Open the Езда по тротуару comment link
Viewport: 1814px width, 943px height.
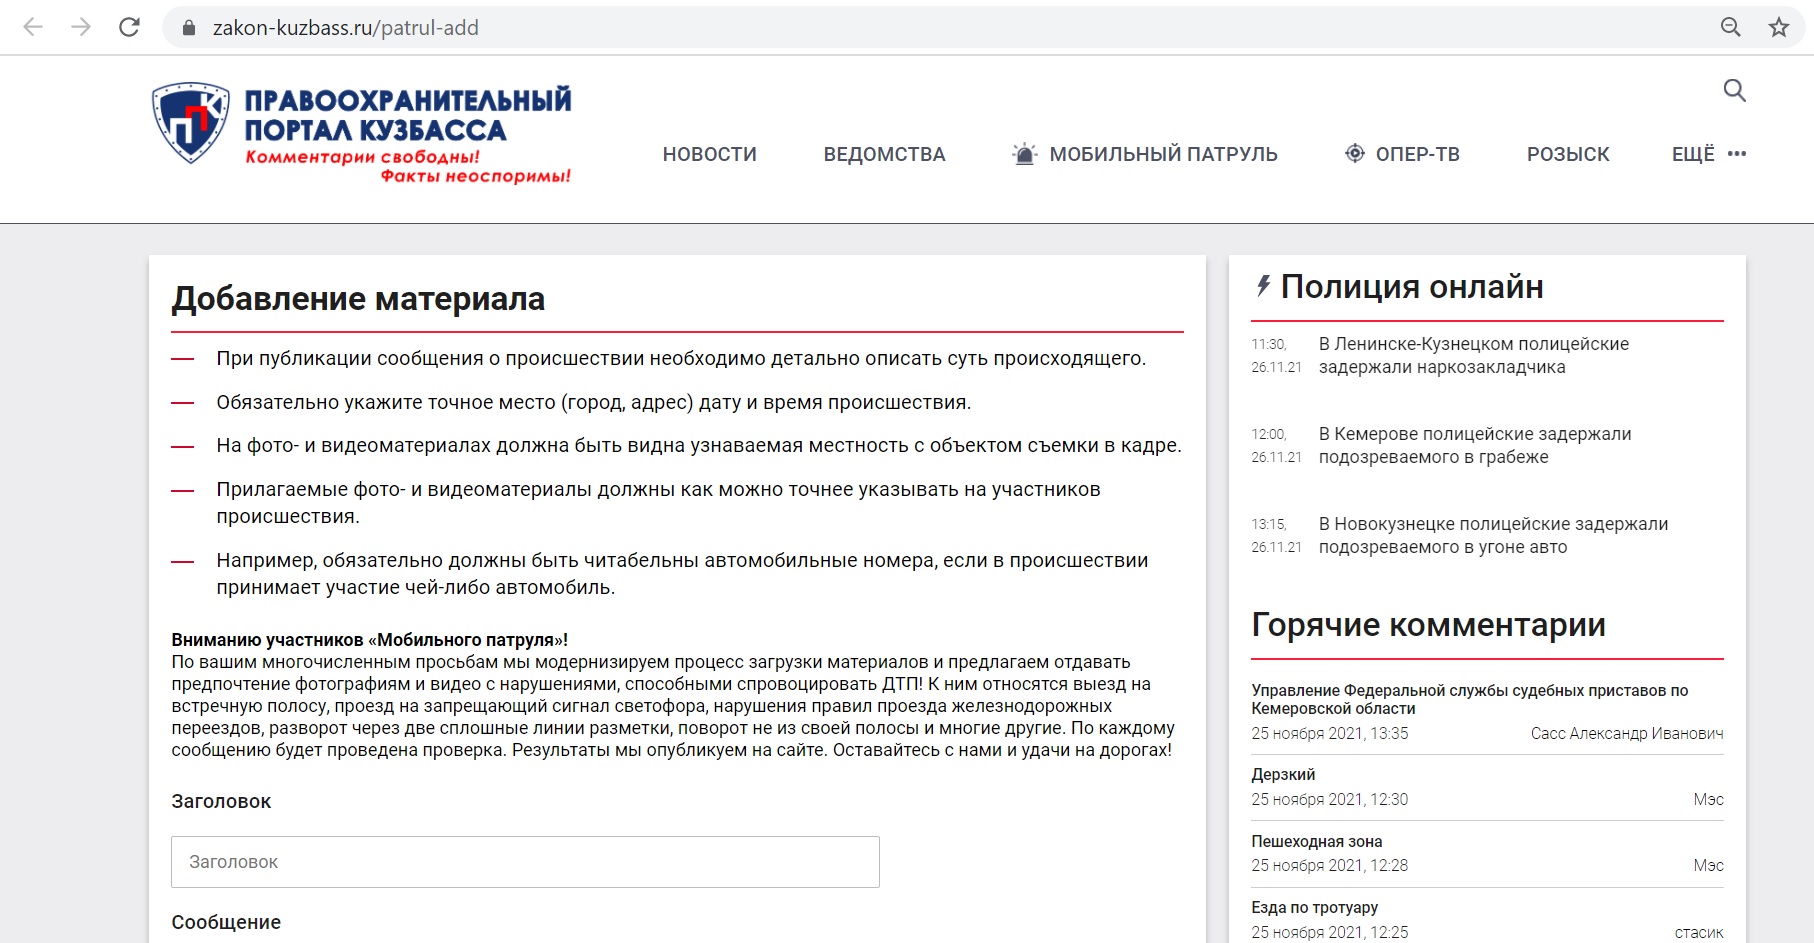coord(1314,907)
